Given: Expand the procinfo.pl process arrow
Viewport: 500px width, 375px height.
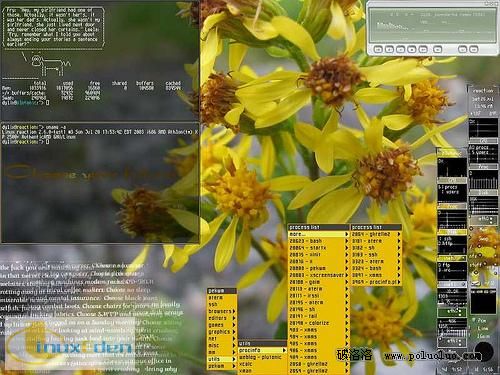Looking at the screenshot, I should click(399, 282).
